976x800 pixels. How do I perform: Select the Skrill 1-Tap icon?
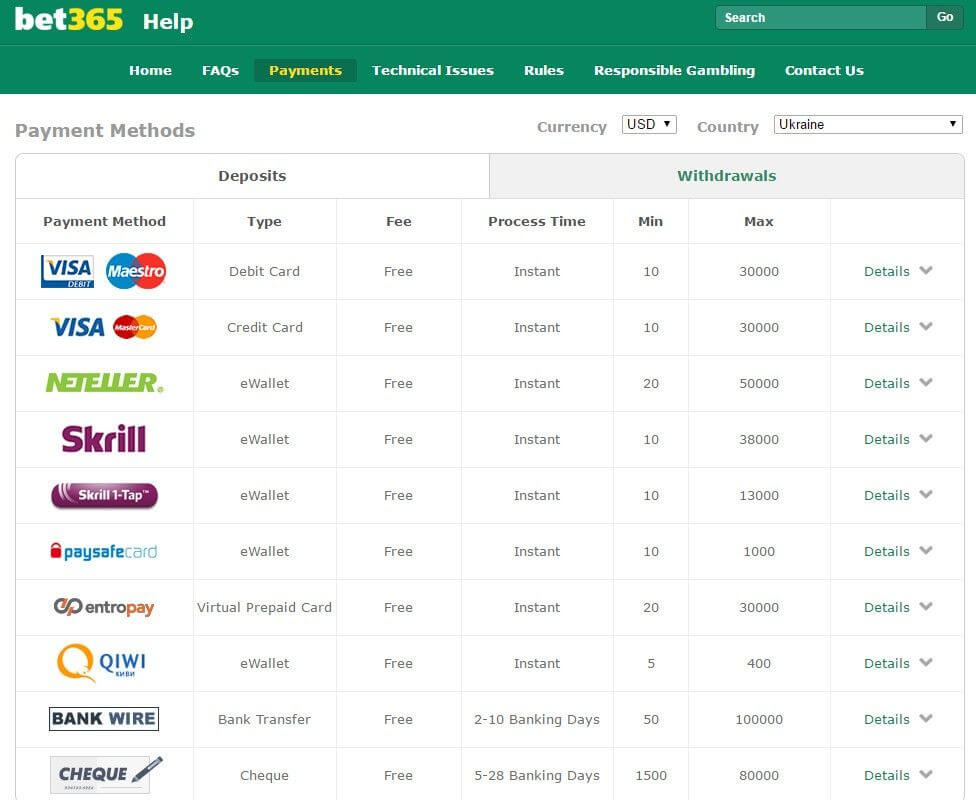(103, 495)
